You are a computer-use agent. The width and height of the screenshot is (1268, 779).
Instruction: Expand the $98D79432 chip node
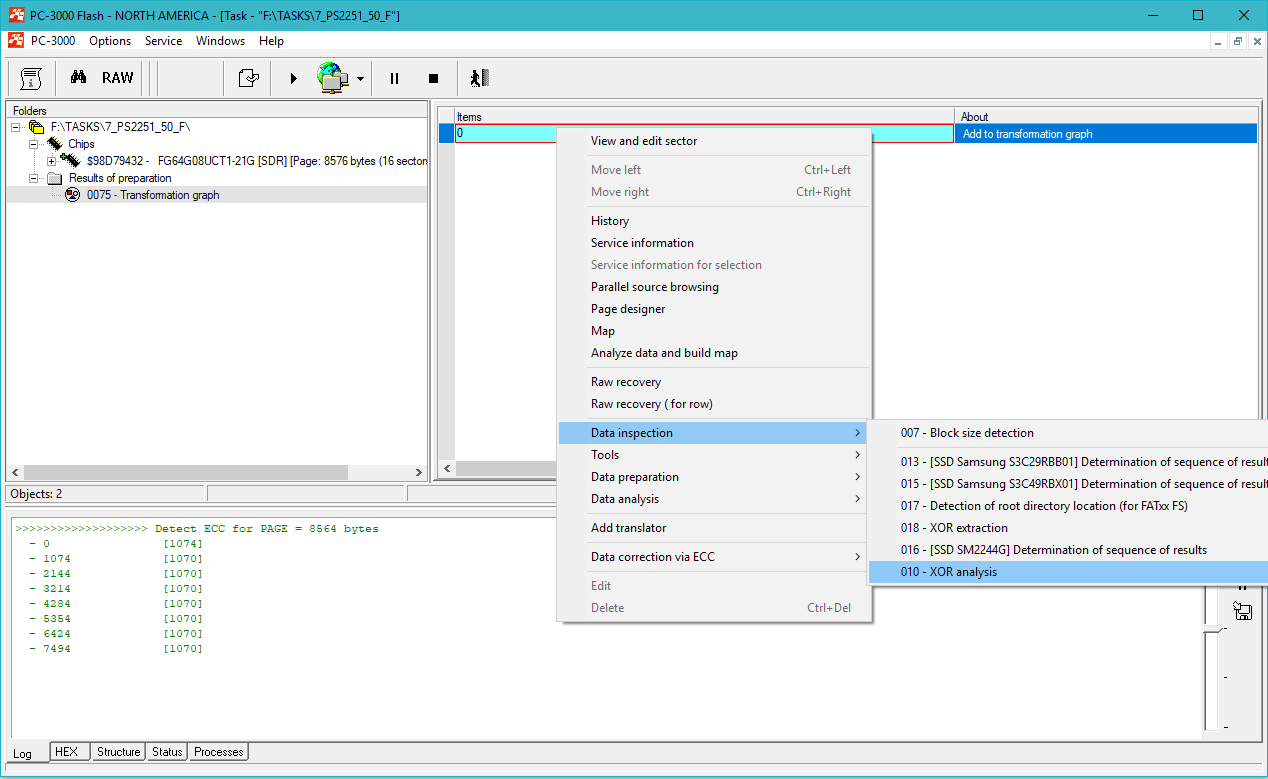(52, 161)
